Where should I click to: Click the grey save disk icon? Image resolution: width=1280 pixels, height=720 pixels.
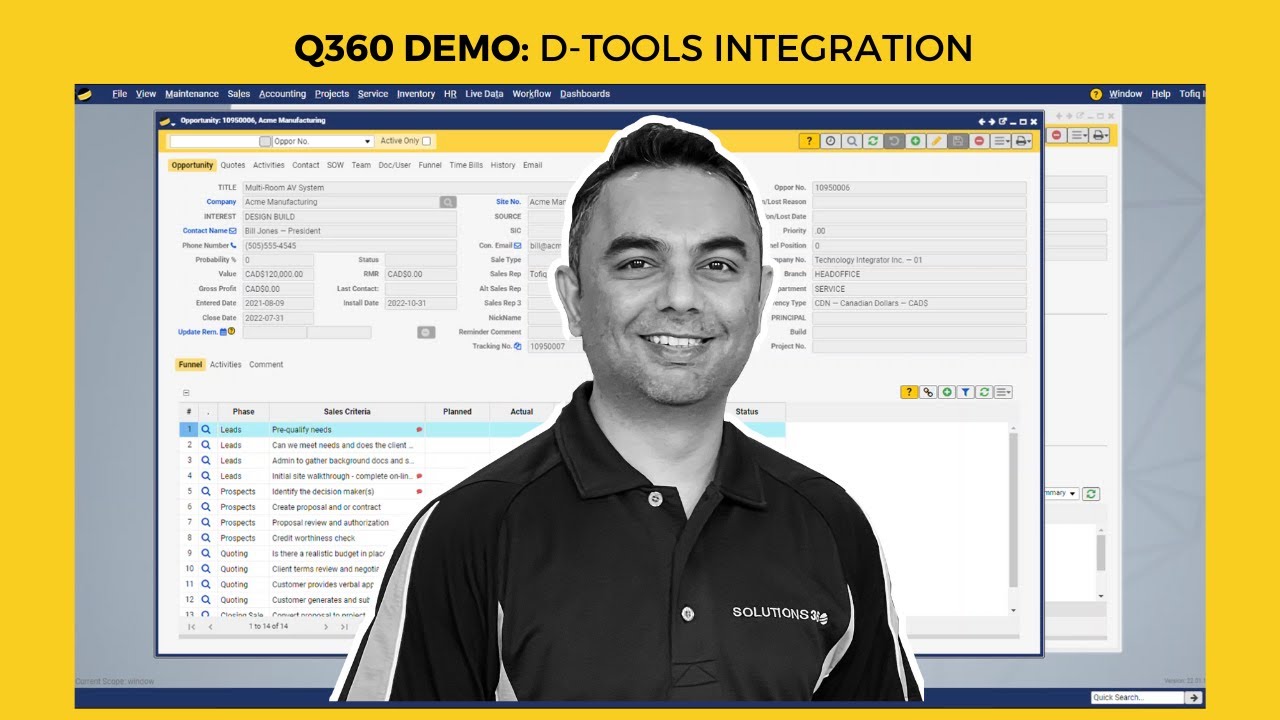[958, 141]
